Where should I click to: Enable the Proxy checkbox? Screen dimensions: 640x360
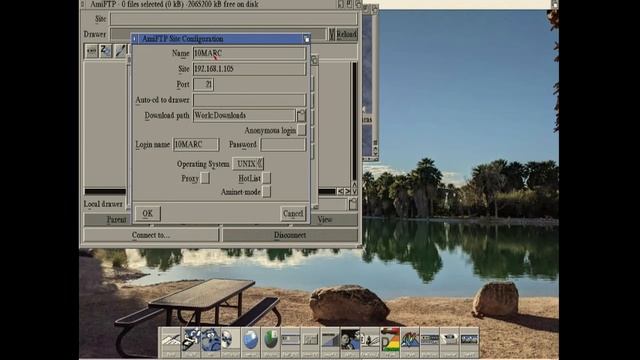(x=205, y=178)
